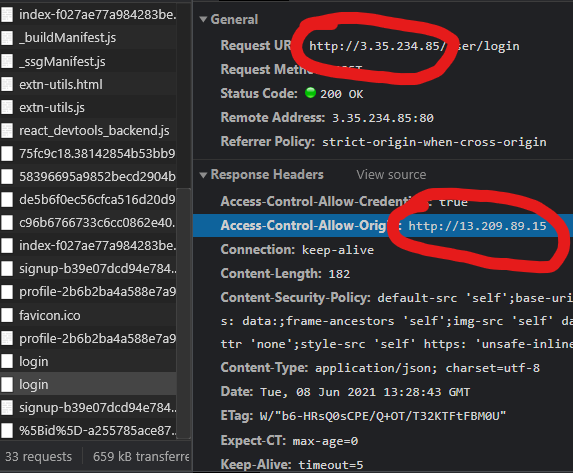This screenshot has width=573, height=473.
Task: Click the _buildManifest.js file icon
Action: tap(7, 38)
